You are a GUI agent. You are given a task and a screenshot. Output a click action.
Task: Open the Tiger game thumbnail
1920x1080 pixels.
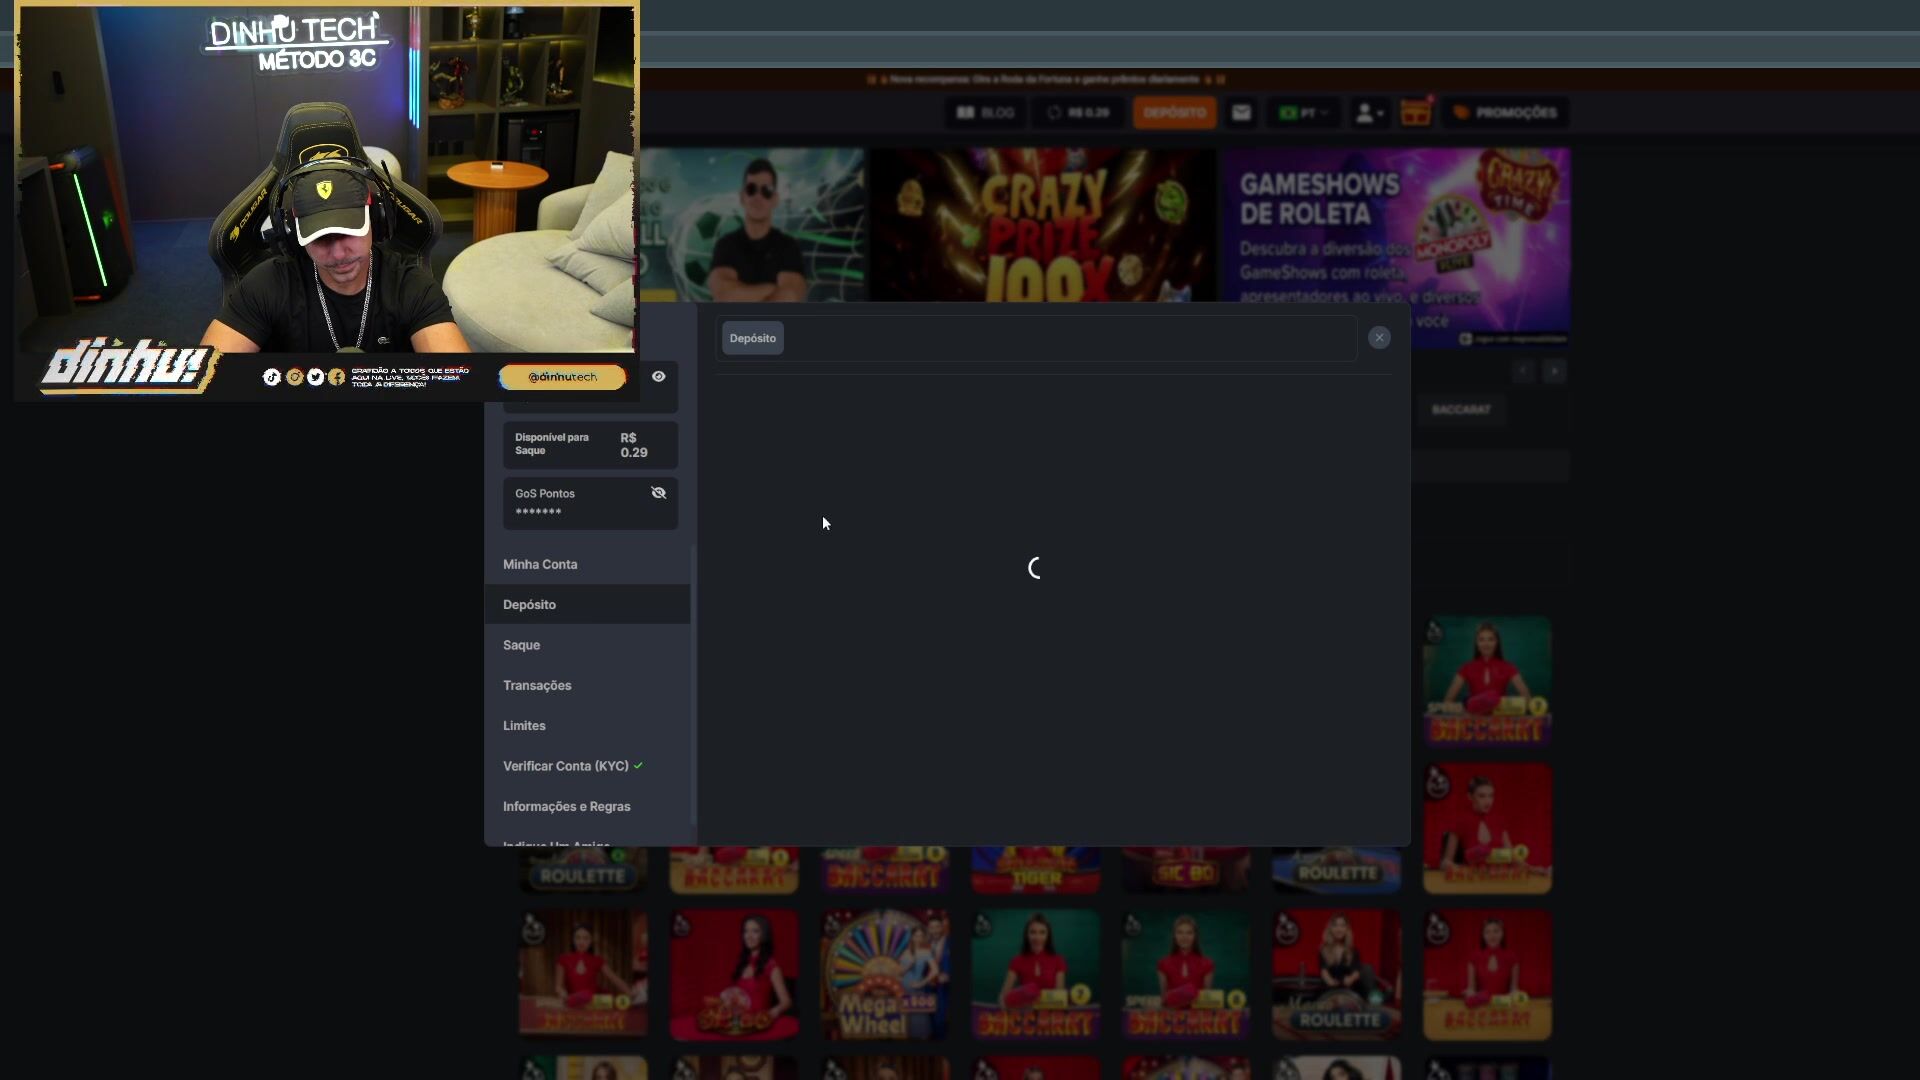click(1036, 870)
